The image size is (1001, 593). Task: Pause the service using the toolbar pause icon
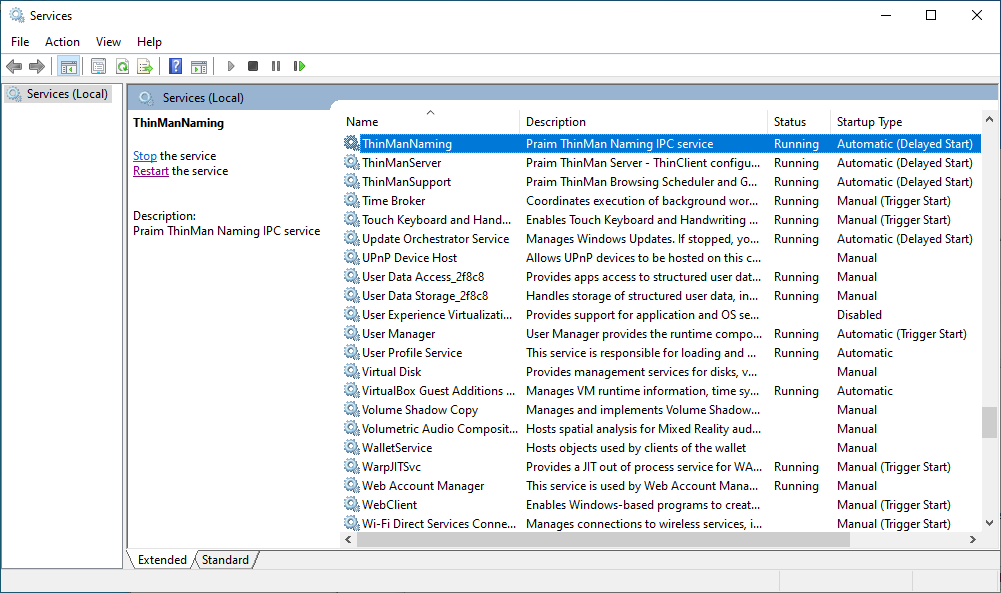click(276, 66)
